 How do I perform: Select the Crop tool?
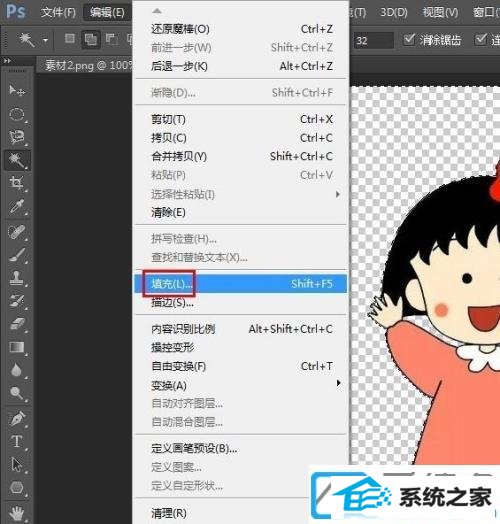coord(17,183)
